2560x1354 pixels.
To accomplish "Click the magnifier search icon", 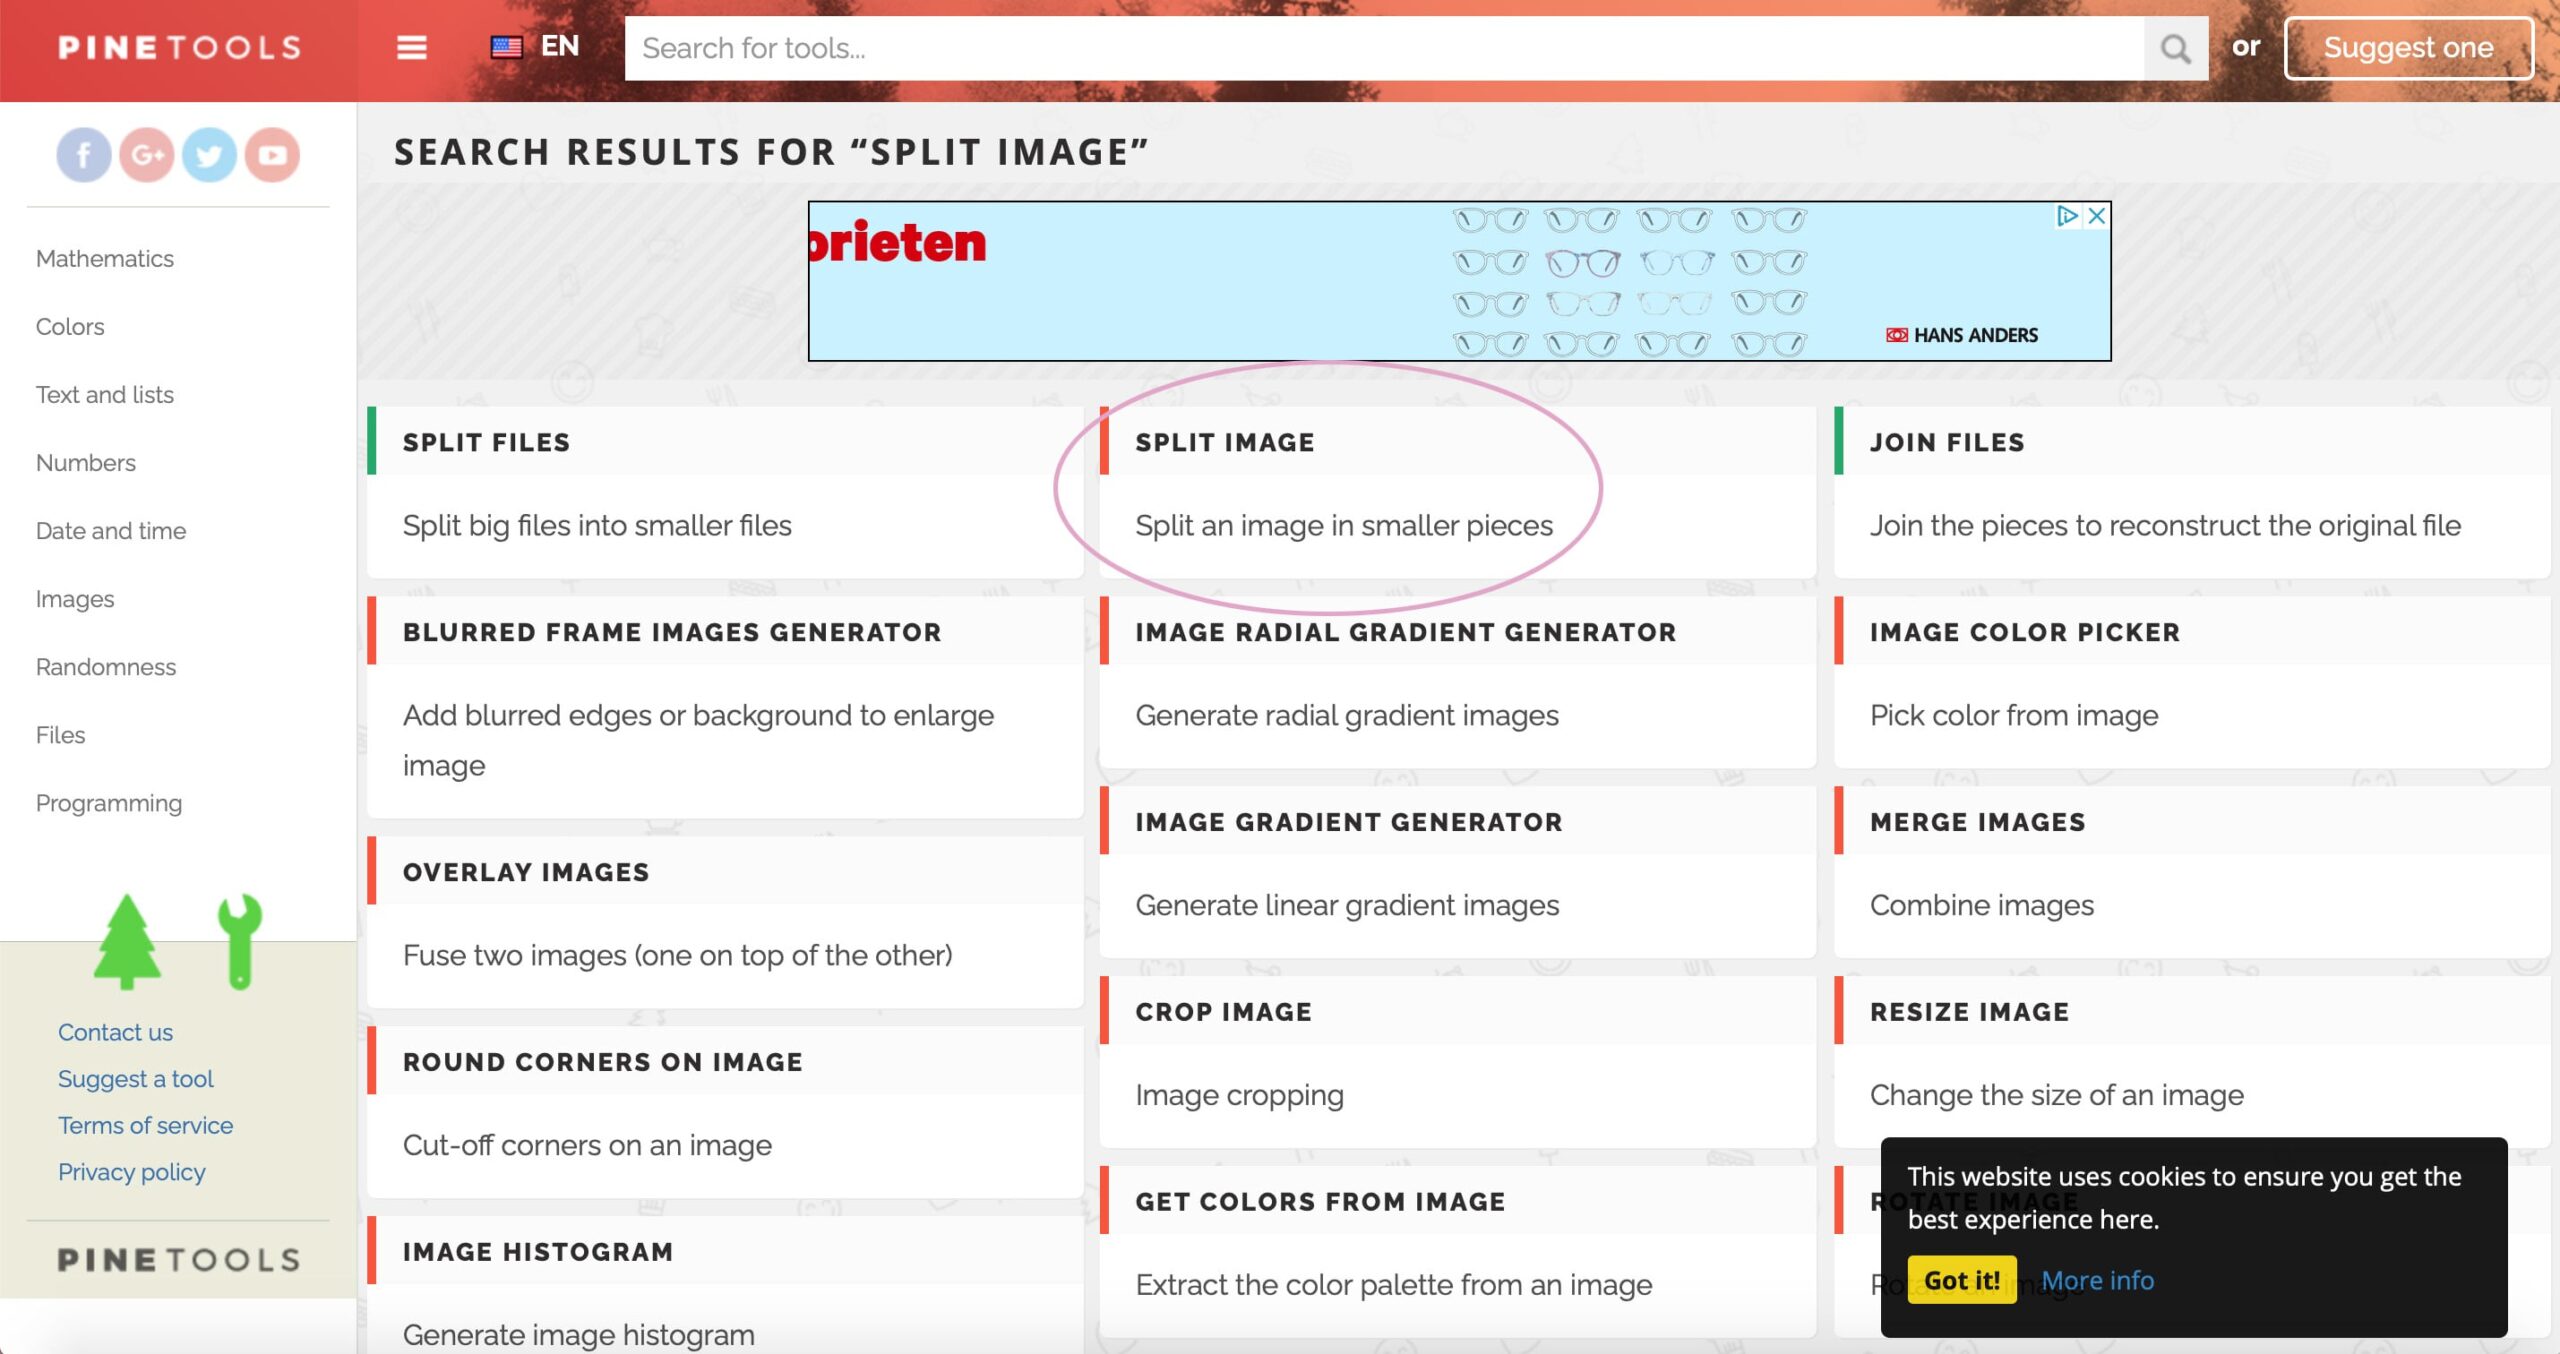I will click(x=2175, y=48).
